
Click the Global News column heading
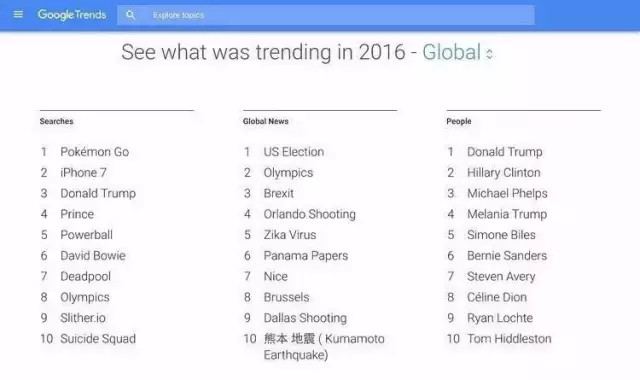pyautogui.click(x=266, y=121)
